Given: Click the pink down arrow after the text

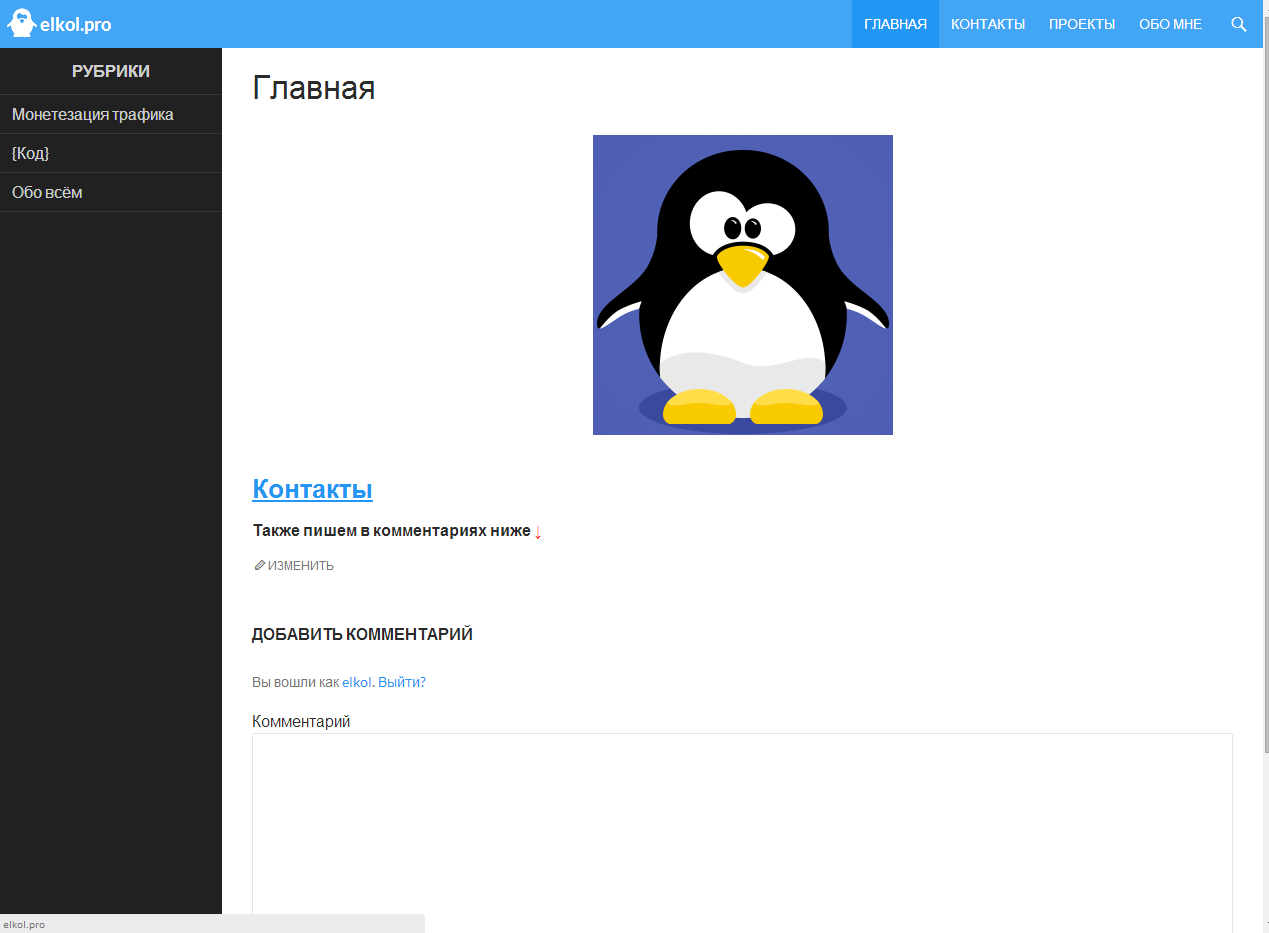Looking at the screenshot, I should (538, 532).
